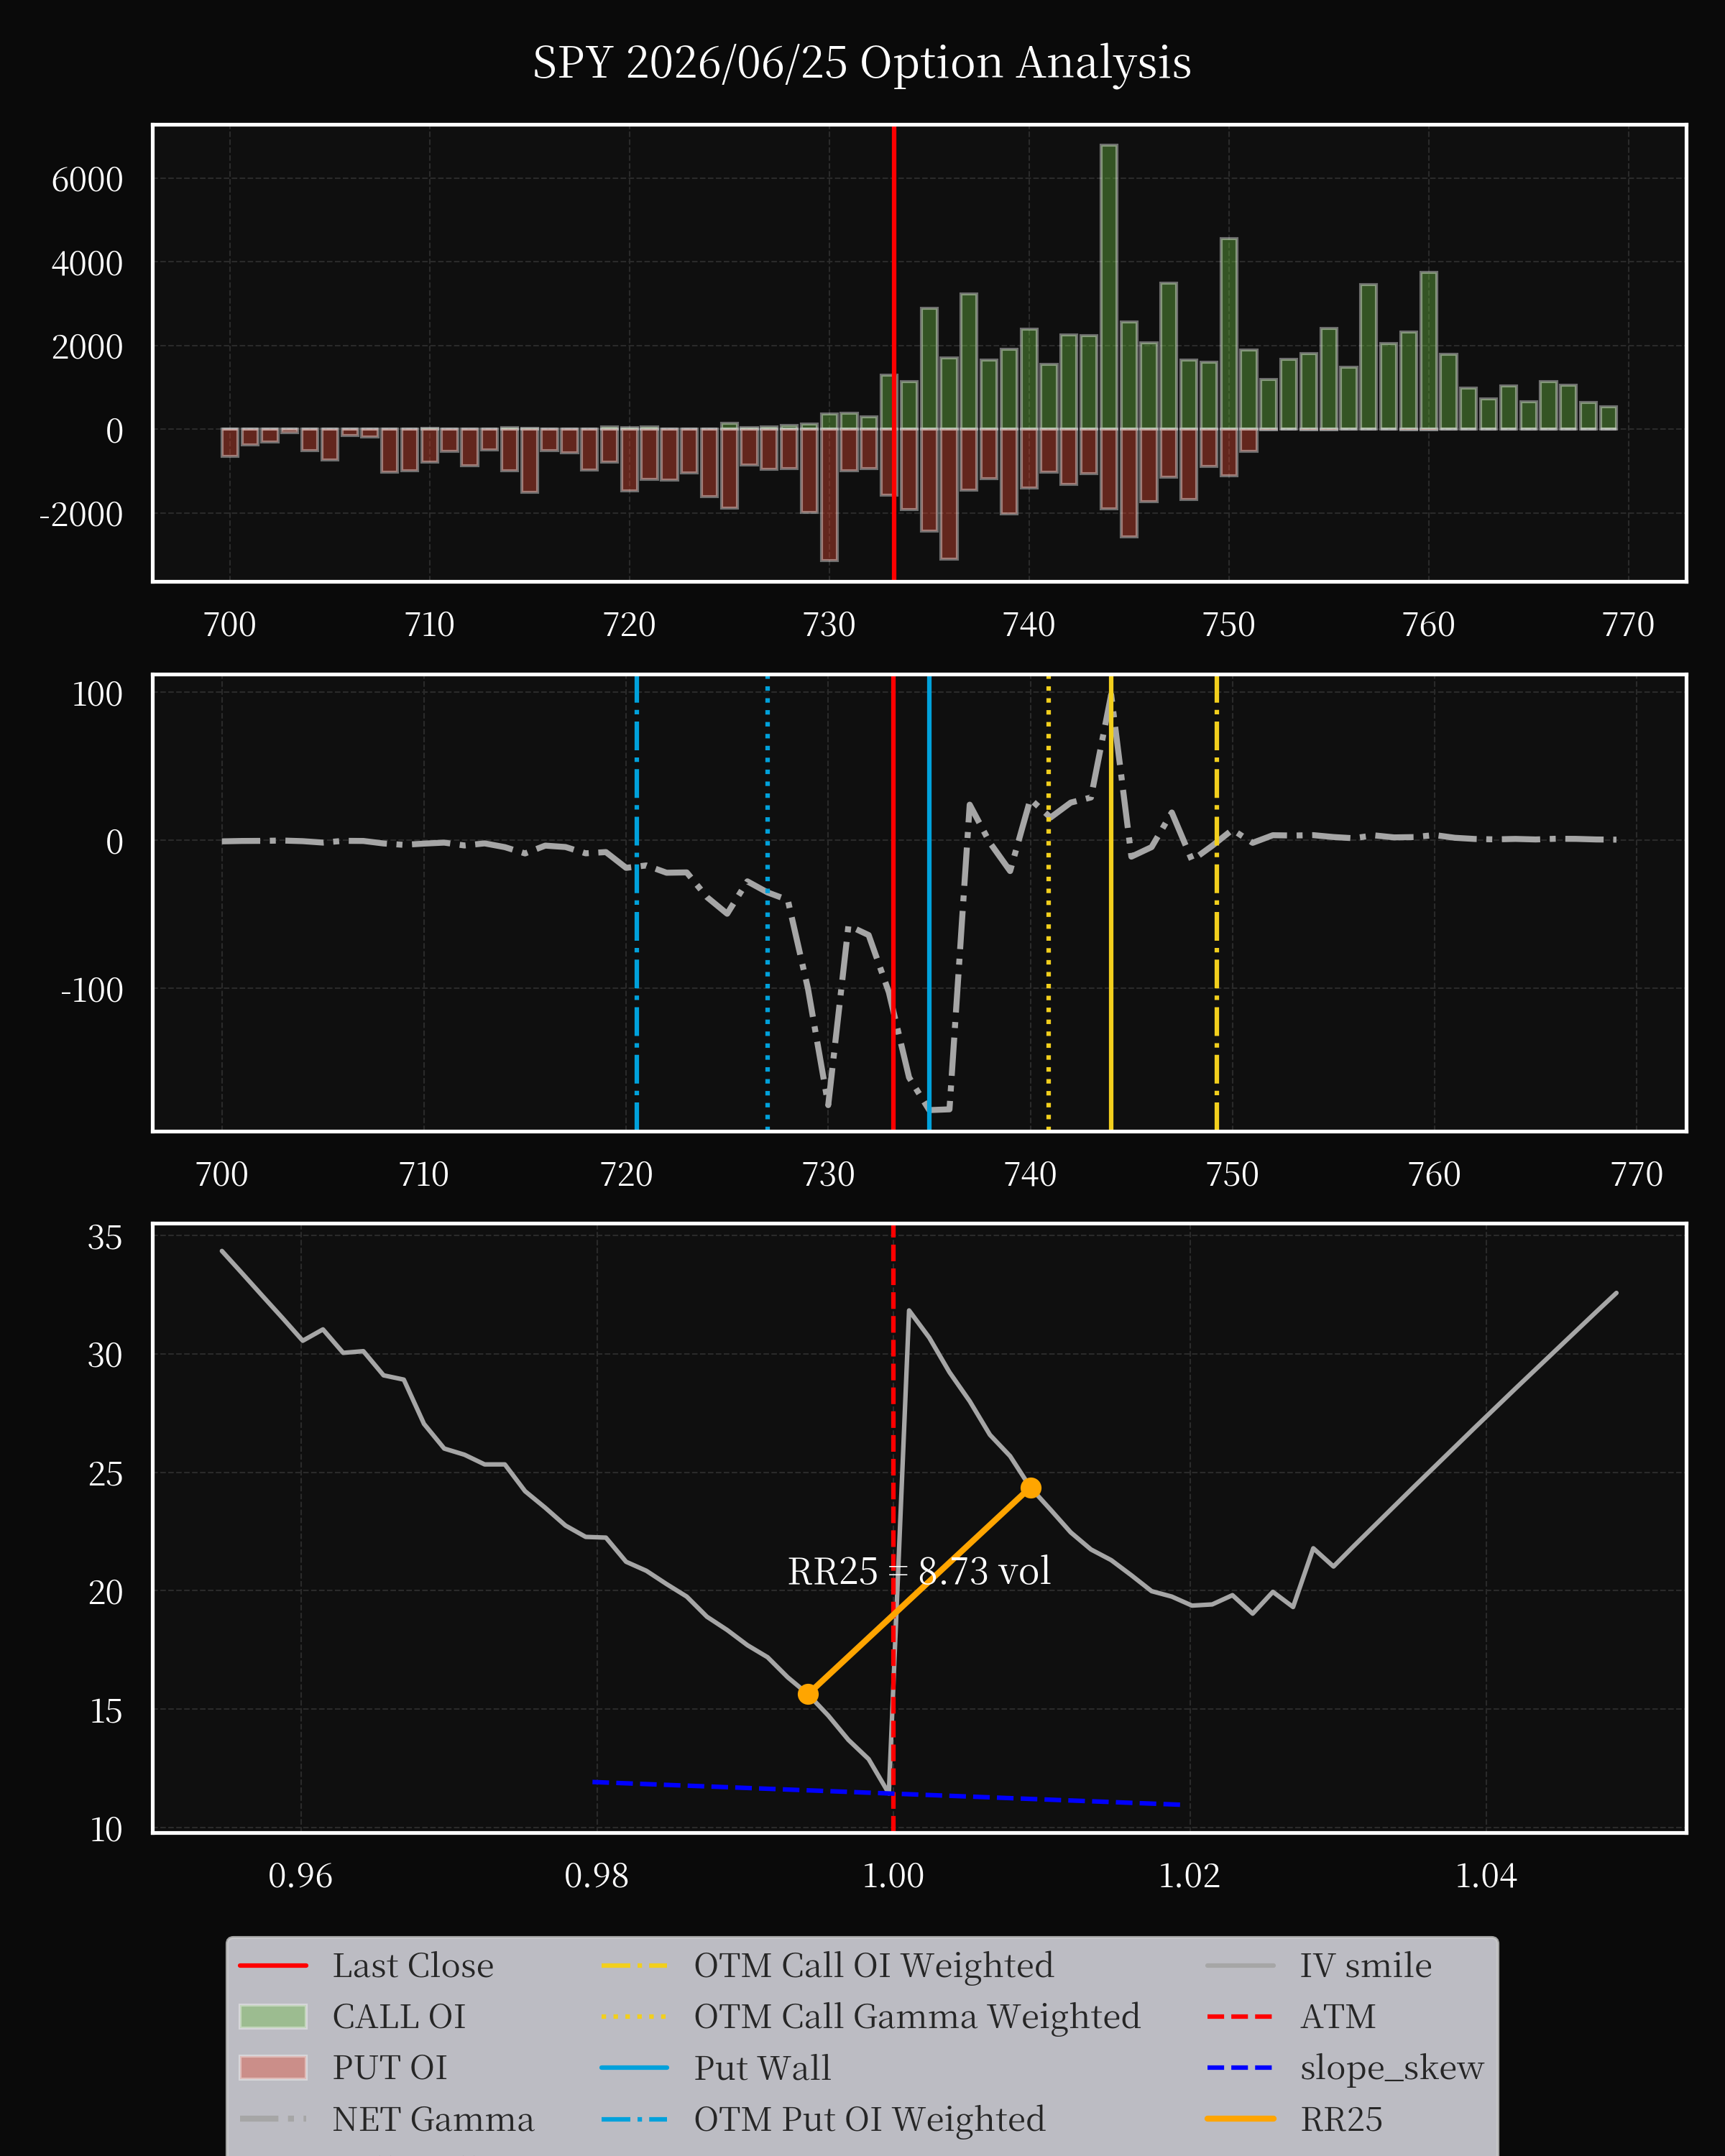Click the ATM legend label
Image resolution: width=1725 pixels, height=2156 pixels.
coord(1338,2016)
